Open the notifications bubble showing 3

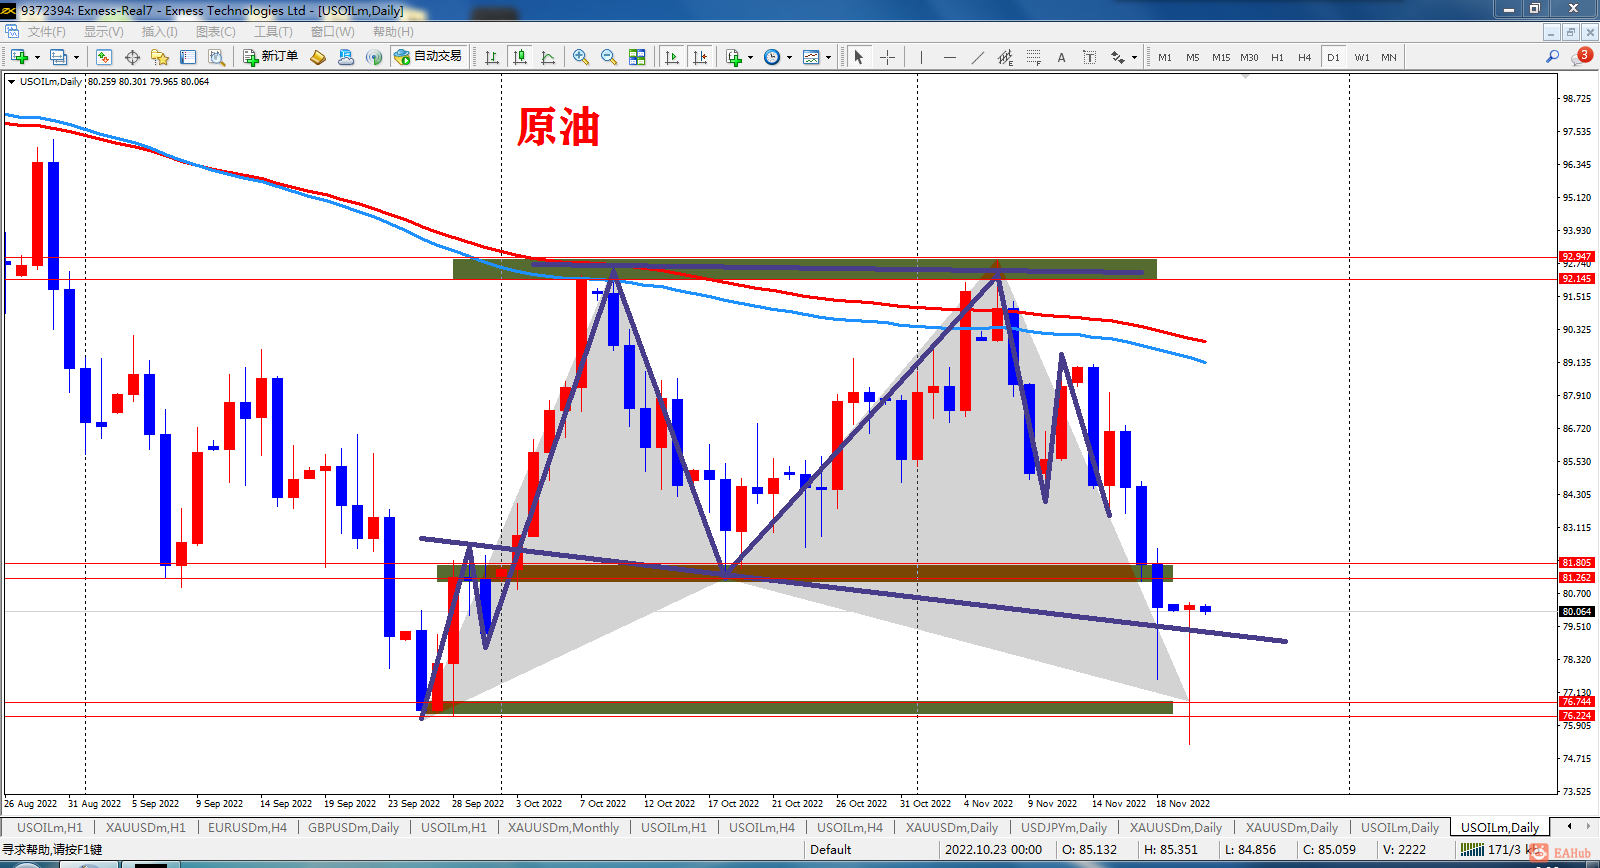click(1582, 56)
